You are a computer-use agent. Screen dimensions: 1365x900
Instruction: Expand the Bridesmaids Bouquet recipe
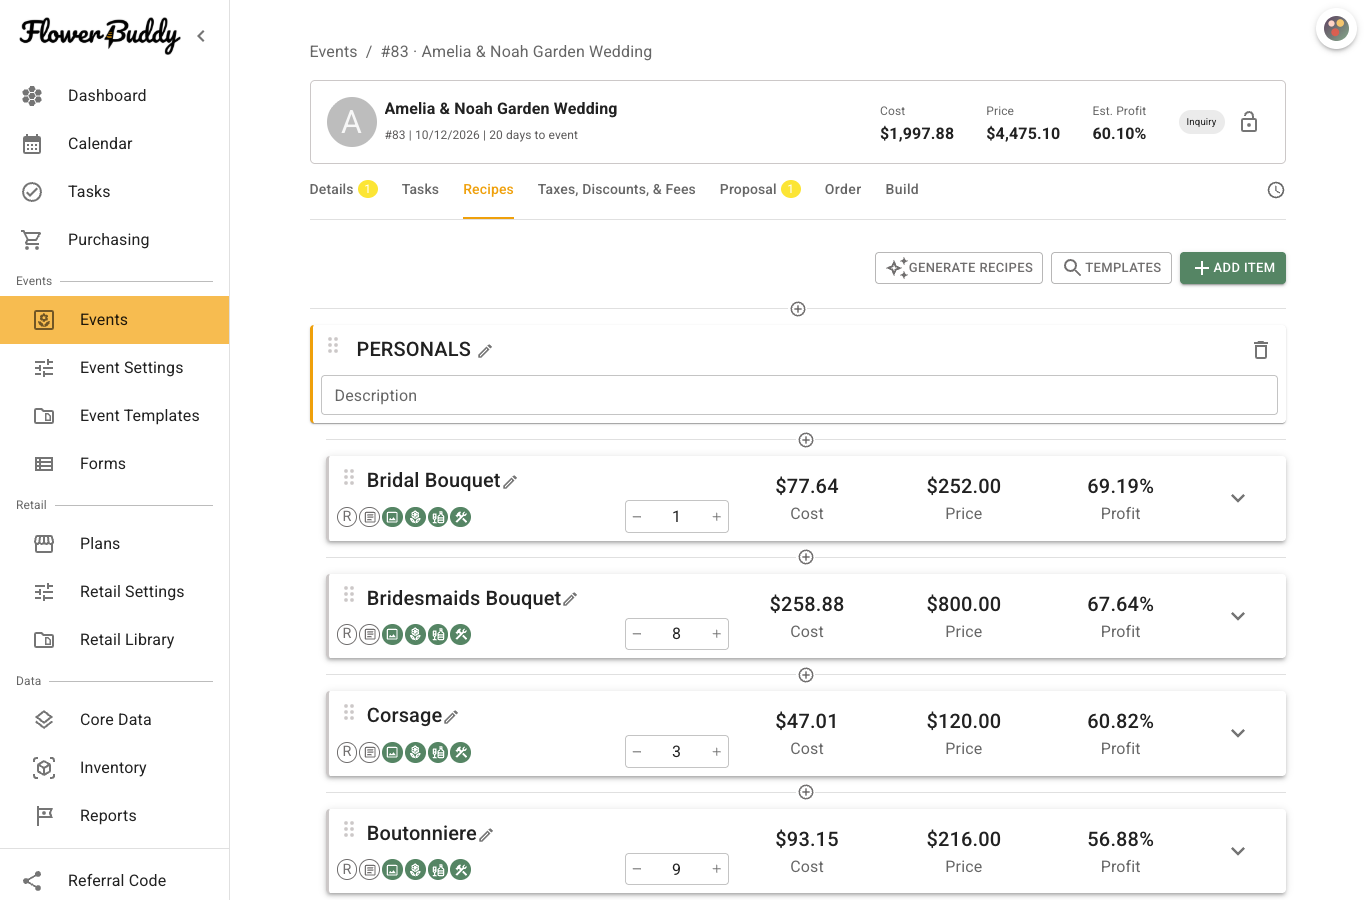1238,616
